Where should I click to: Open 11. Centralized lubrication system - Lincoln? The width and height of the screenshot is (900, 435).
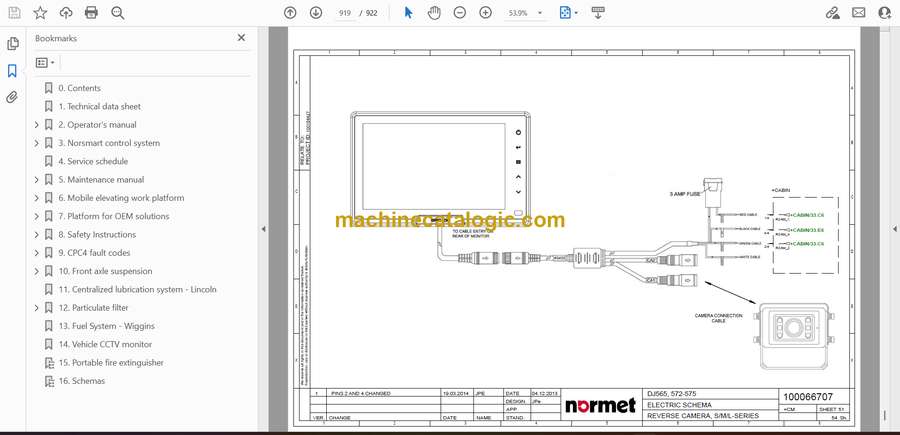137,290
